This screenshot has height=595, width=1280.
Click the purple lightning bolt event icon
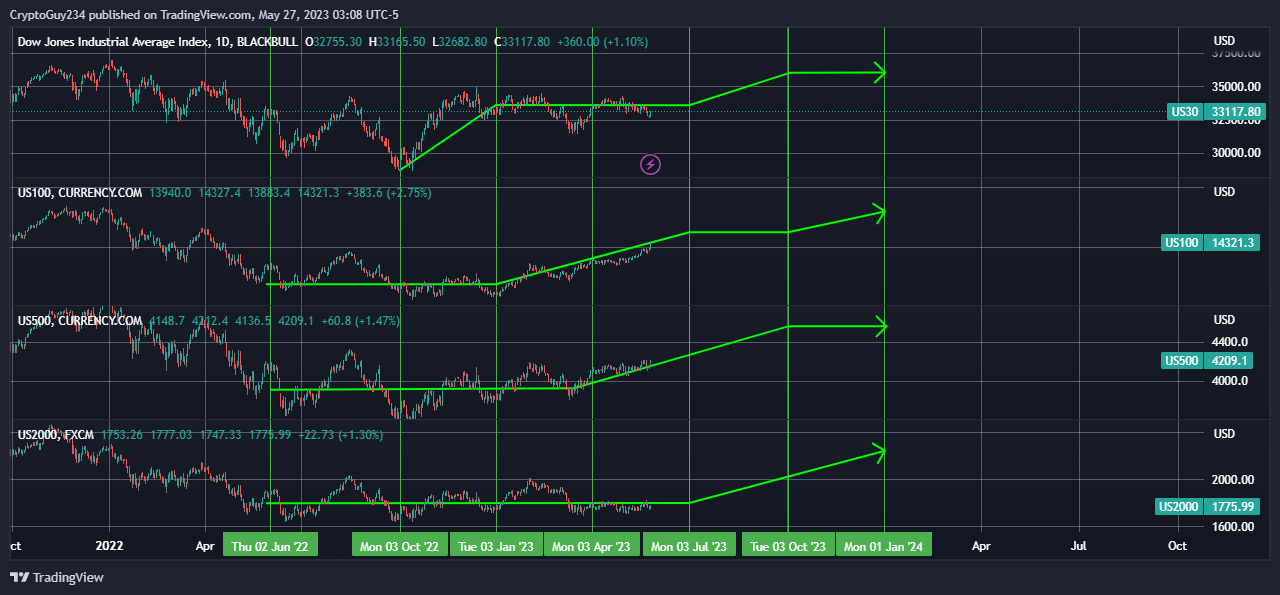tap(650, 164)
